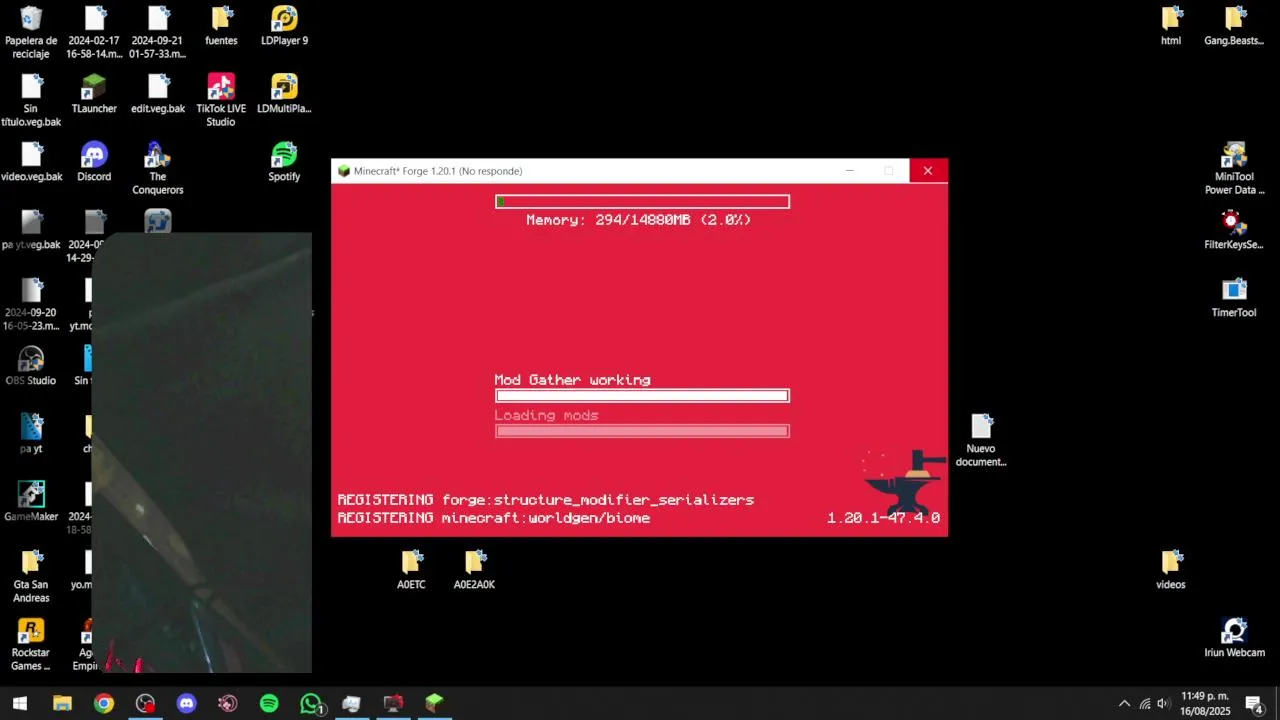Select Sin título.veg.bak file icon
The image size is (1280, 720).
point(31,100)
